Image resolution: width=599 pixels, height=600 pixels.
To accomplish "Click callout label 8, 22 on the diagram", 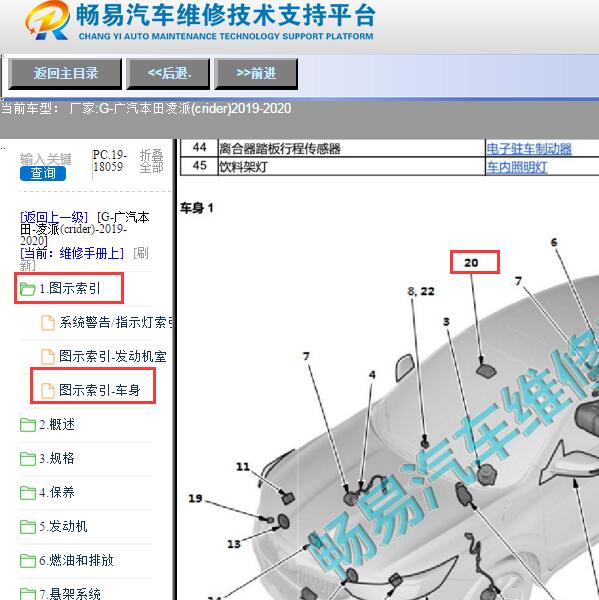I will [421, 292].
